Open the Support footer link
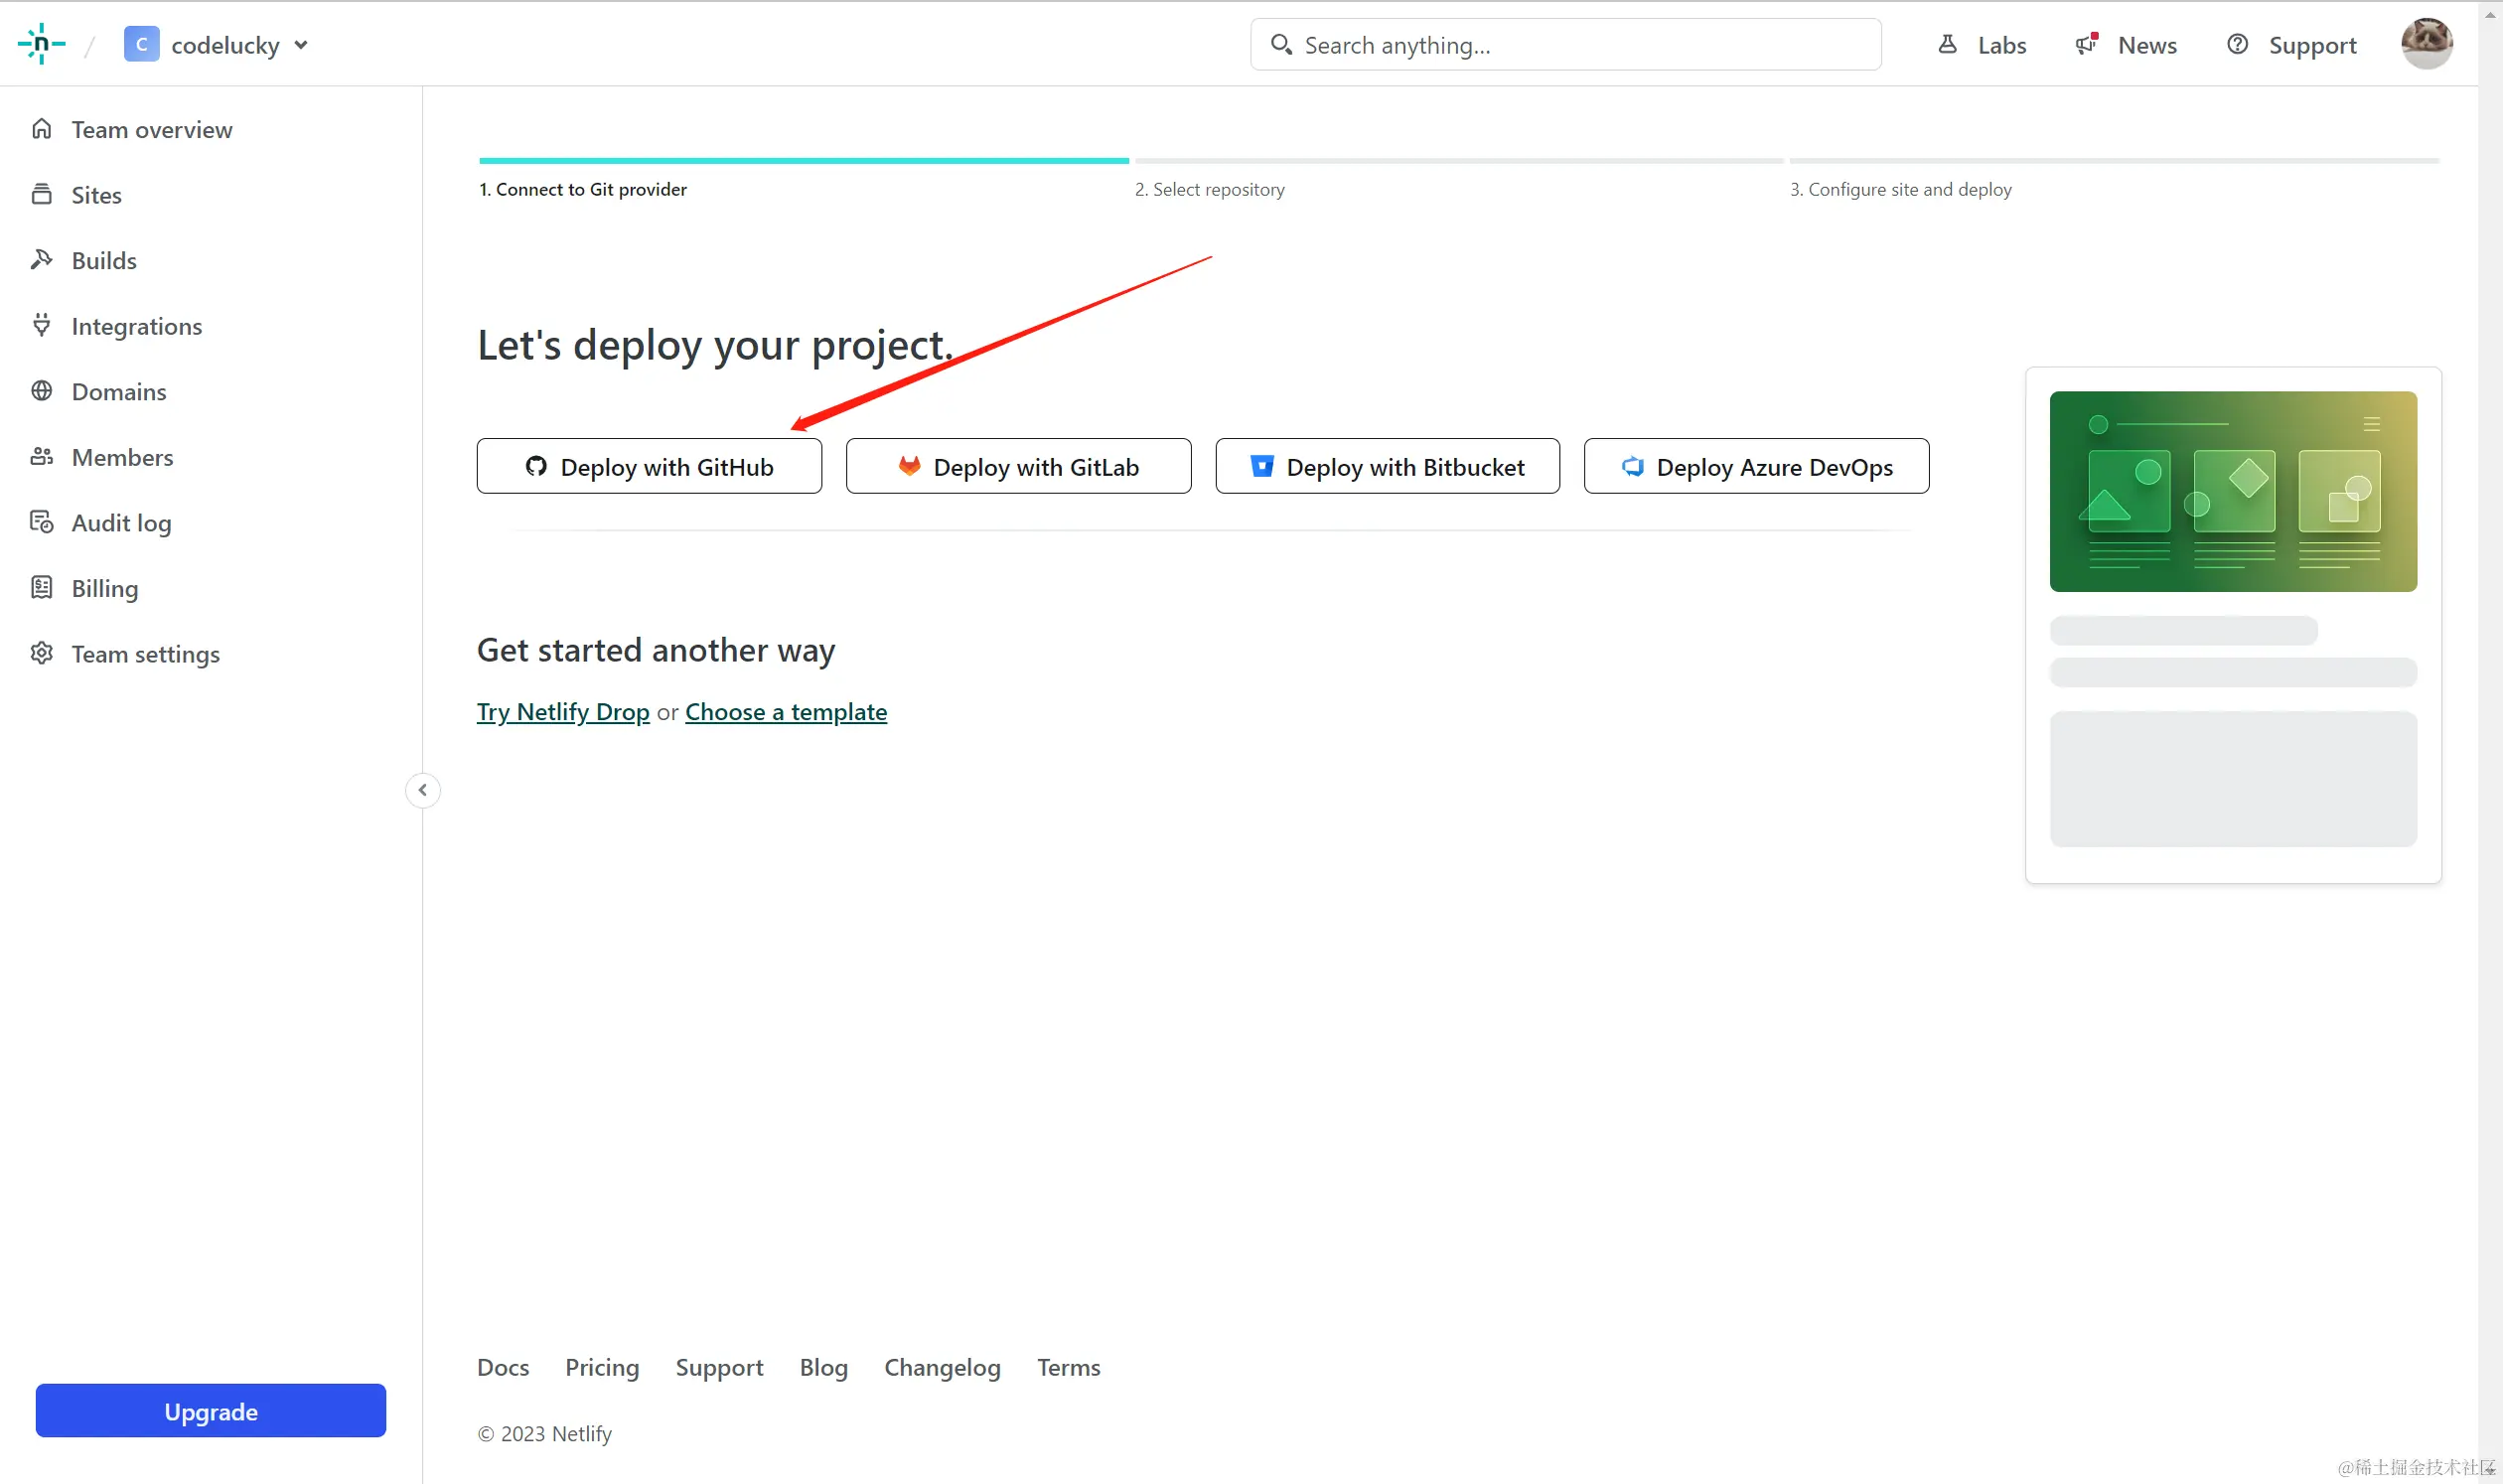The width and height of the screenshot is (2503, 1484). coord(719,1367)
